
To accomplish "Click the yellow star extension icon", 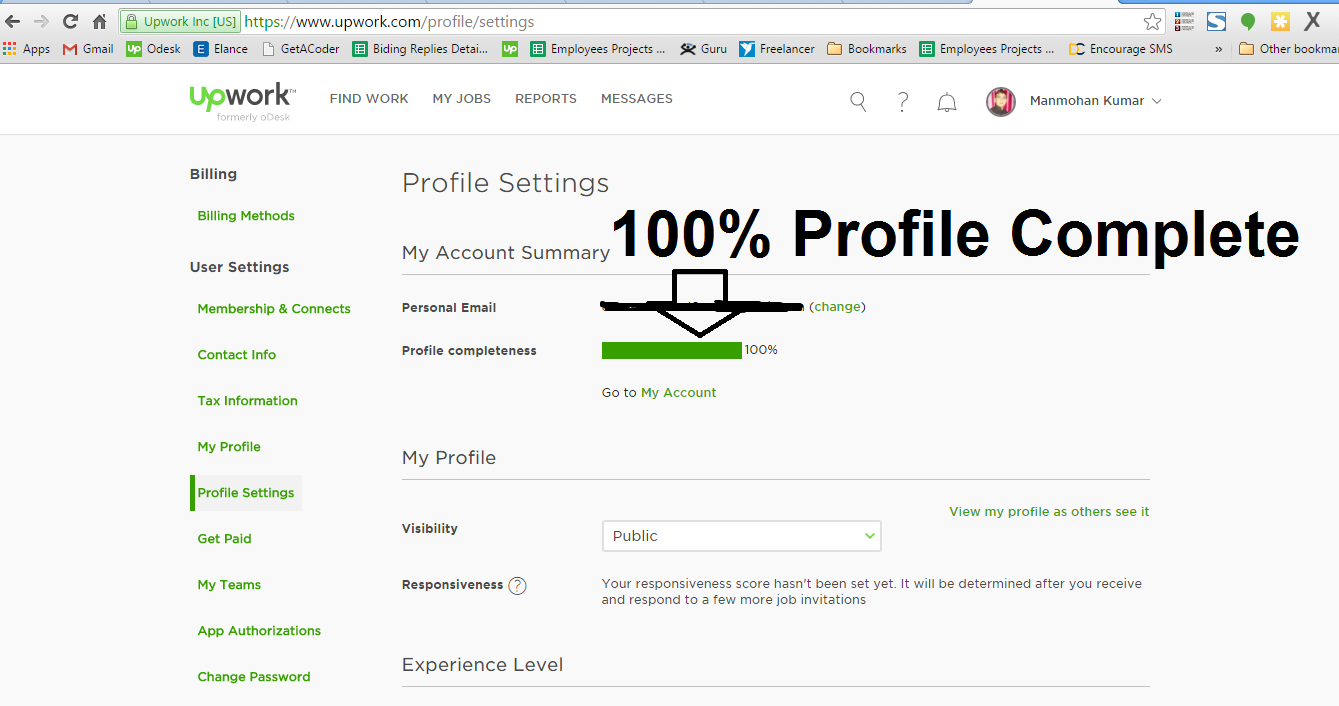I will [1280, 21].
